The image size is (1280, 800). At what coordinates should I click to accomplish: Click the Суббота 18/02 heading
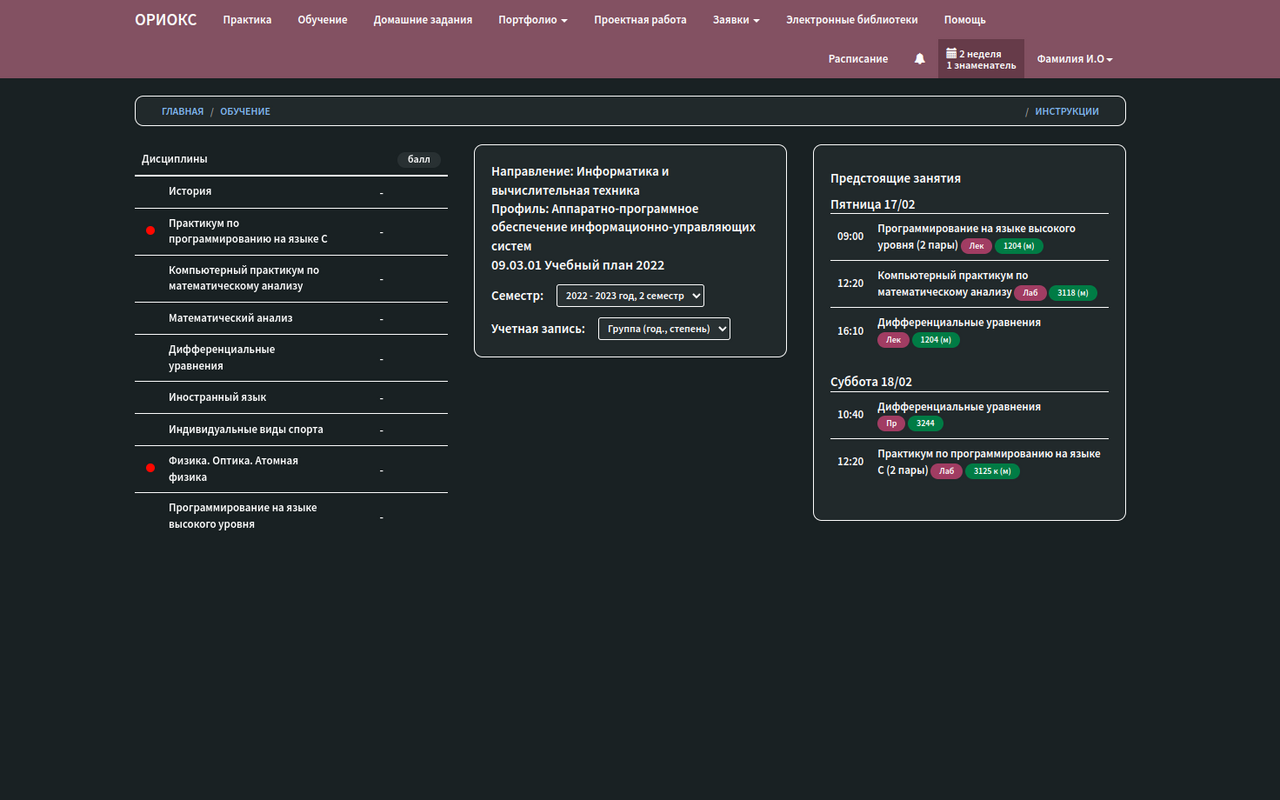coord(871,382)
